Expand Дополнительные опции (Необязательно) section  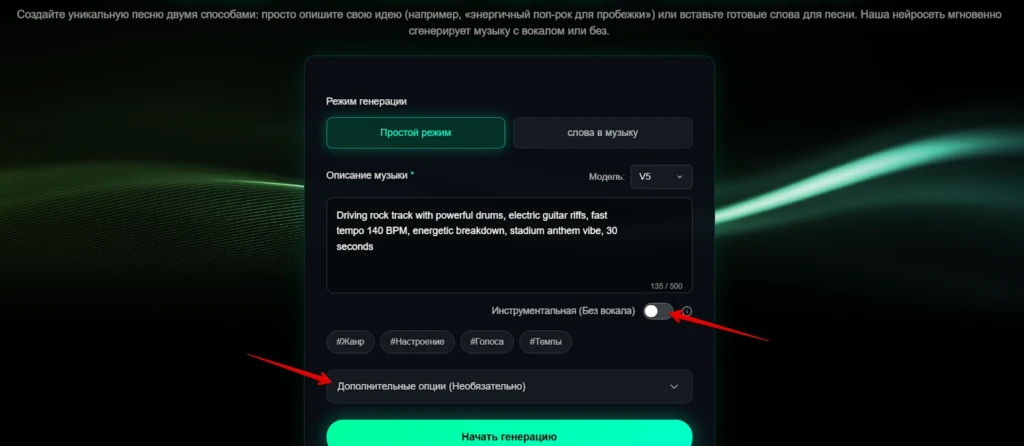coord(509,387)
